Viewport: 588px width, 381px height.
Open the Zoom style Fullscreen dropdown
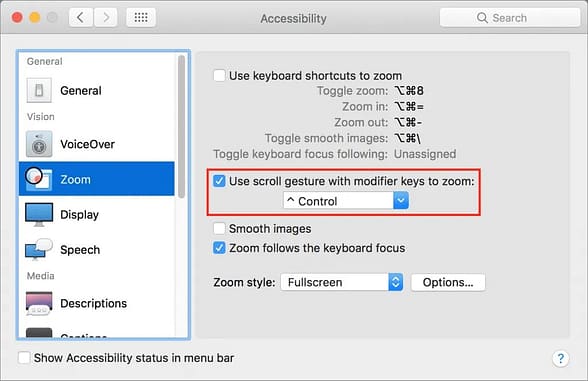click(x=342, y=282)
